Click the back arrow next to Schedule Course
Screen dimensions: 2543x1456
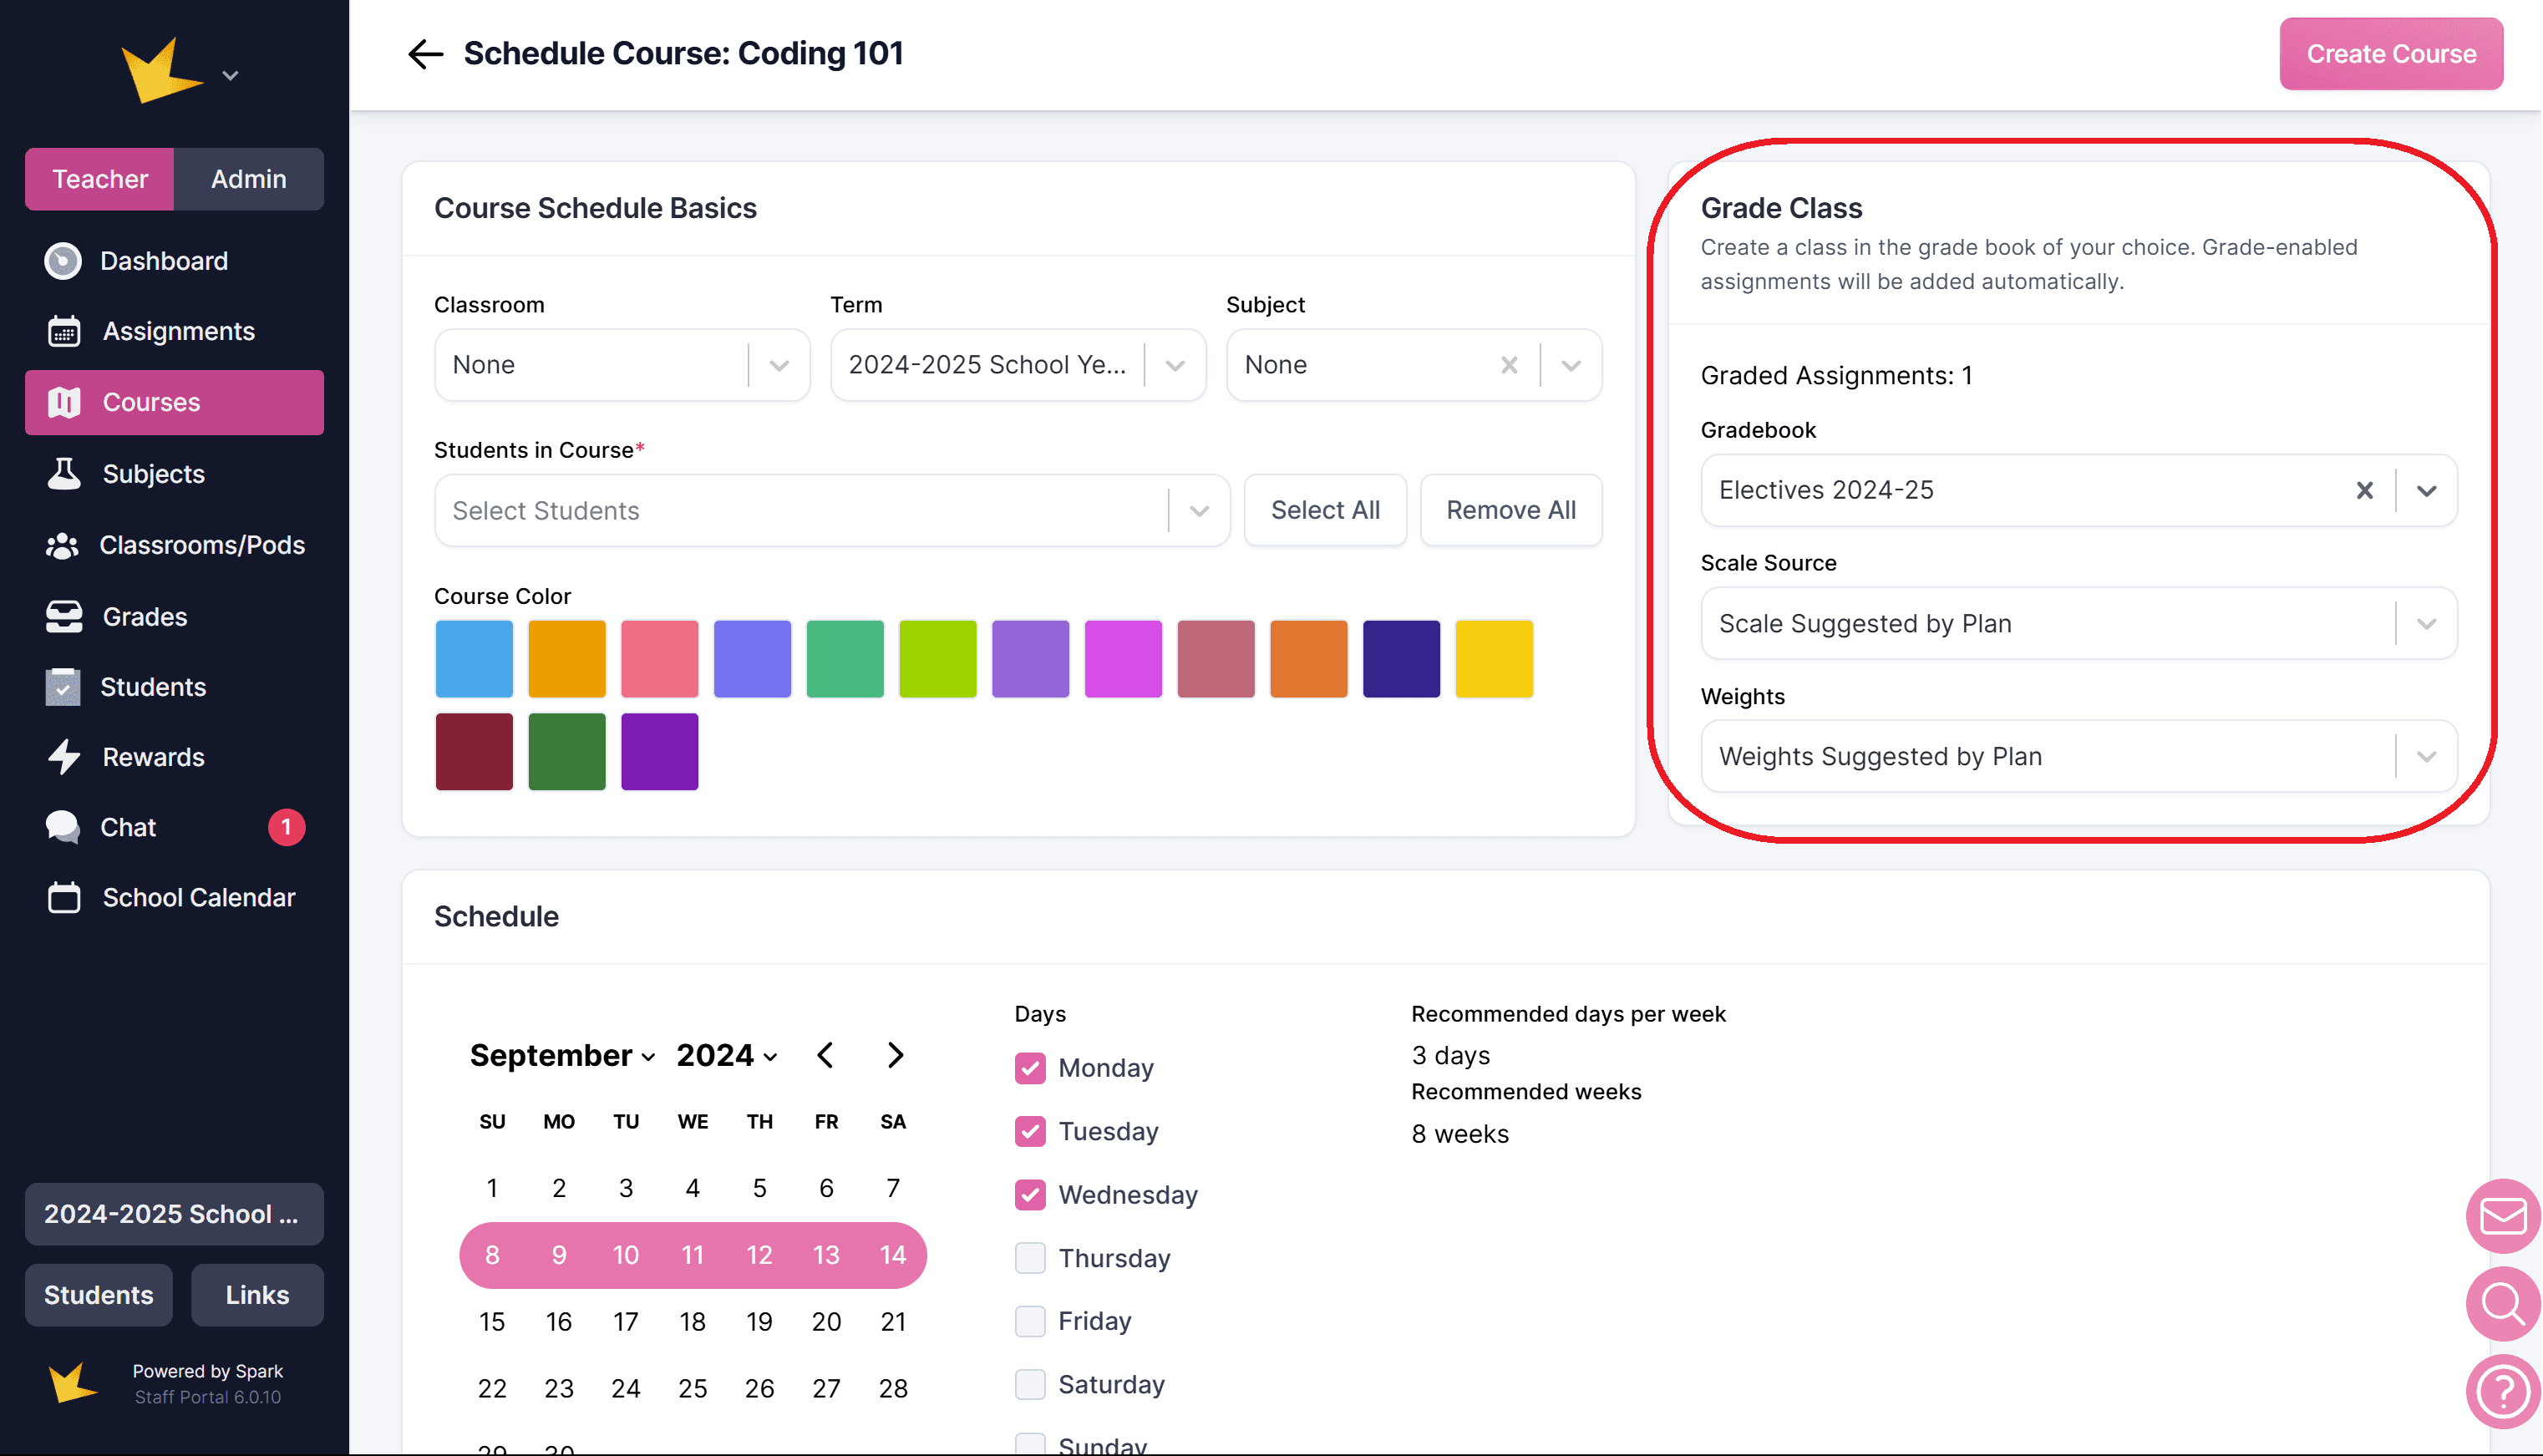(425, 54)
